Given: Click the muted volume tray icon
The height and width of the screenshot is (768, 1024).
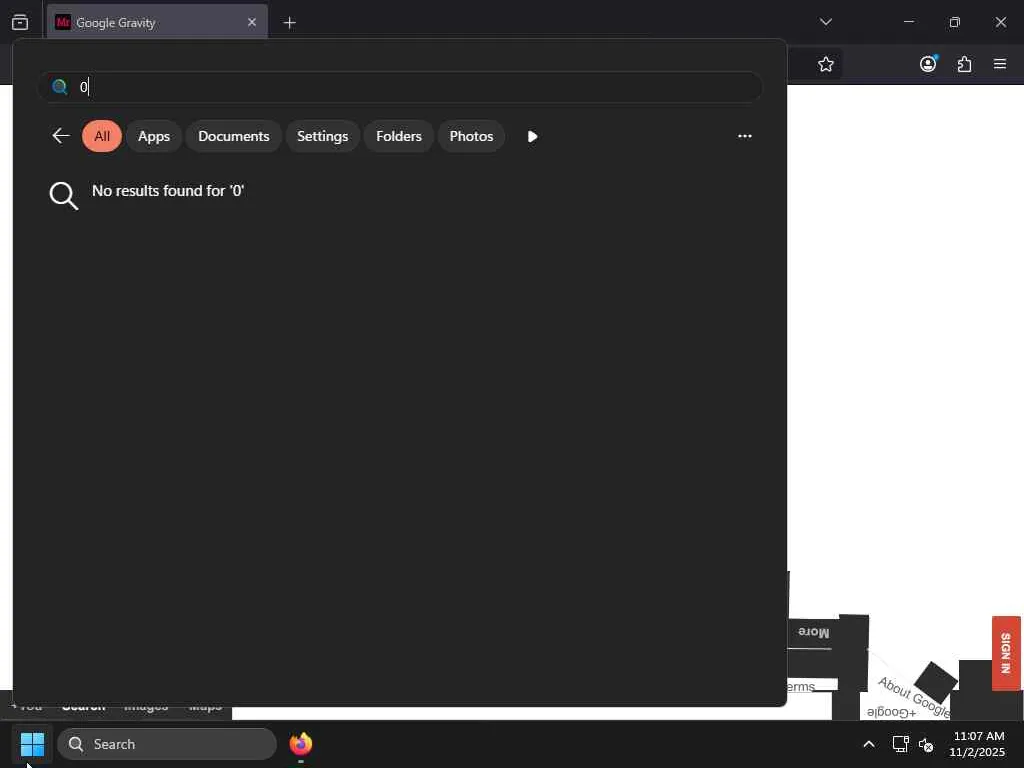Looking at the screenshot, I should pos(926,744).
